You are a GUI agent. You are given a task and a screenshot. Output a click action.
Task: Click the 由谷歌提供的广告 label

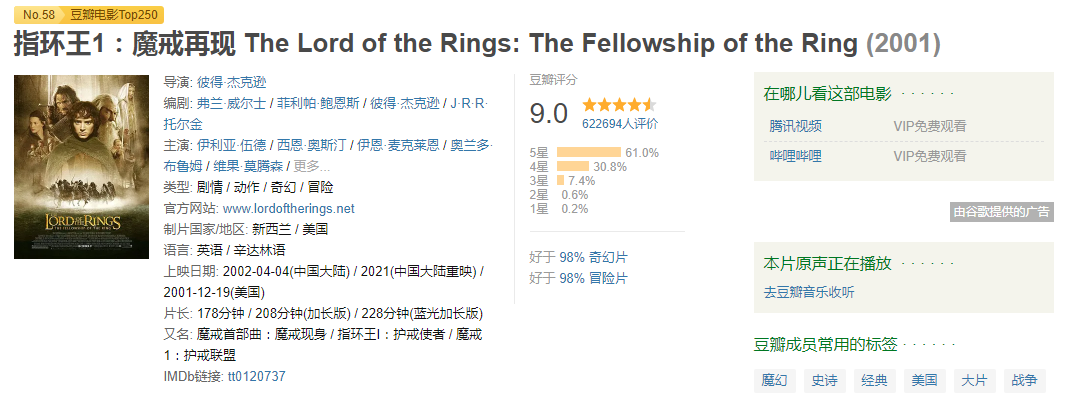pyautogui.click(x=1002, y=211)
